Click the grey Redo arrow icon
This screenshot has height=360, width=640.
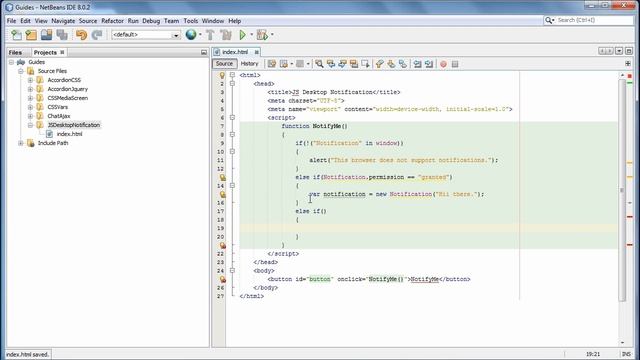[x=97, y=35]
